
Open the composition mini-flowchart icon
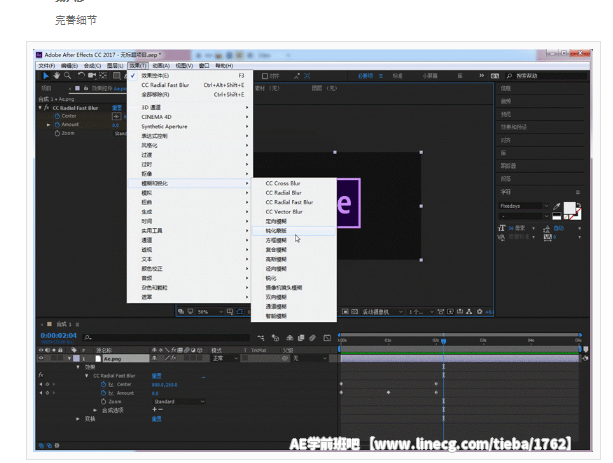[260, 337]
